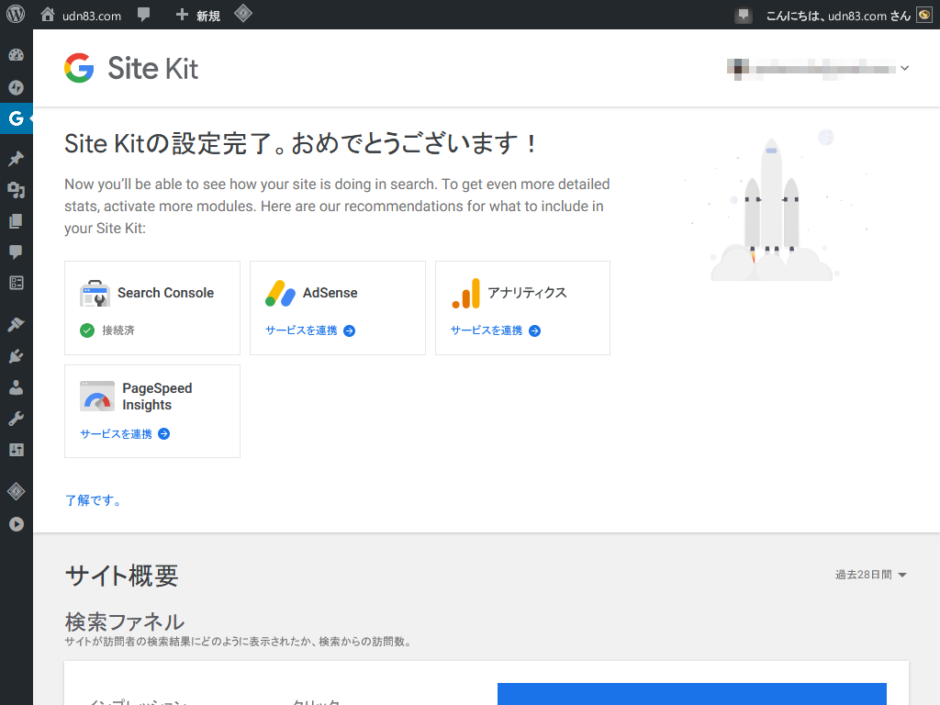Click the 検索ファネル heading

tap(125, 622)
